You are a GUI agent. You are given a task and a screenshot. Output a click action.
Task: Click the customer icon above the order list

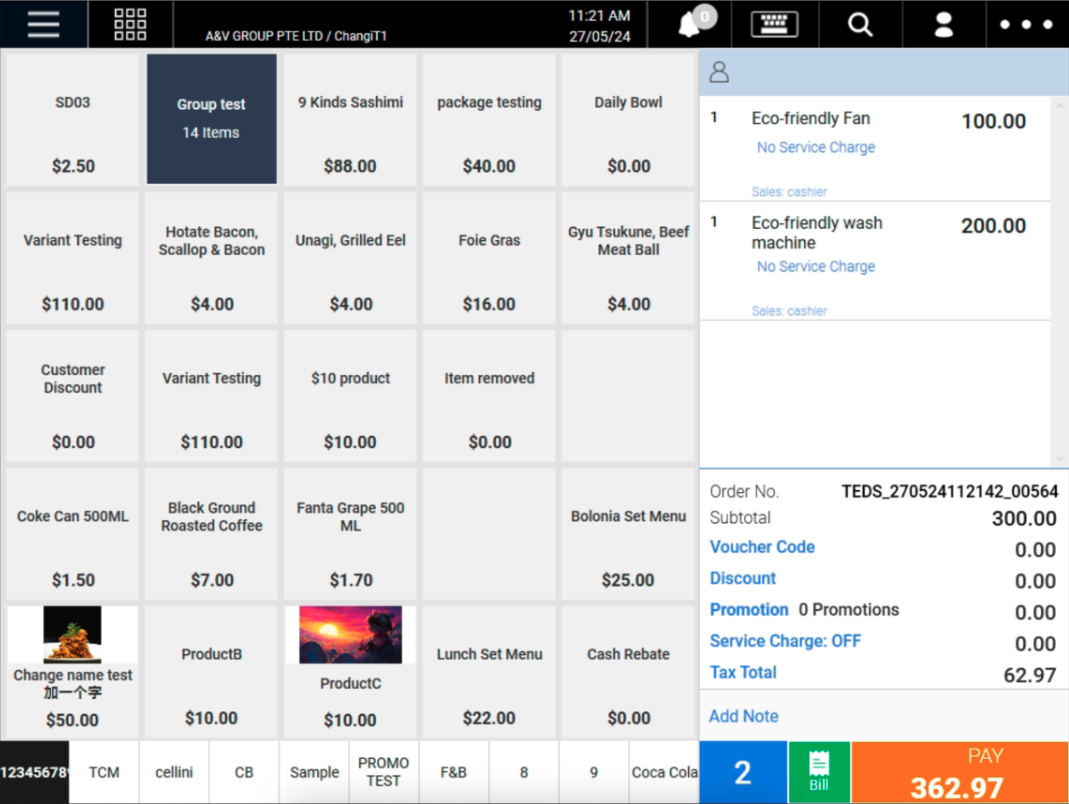718,71
